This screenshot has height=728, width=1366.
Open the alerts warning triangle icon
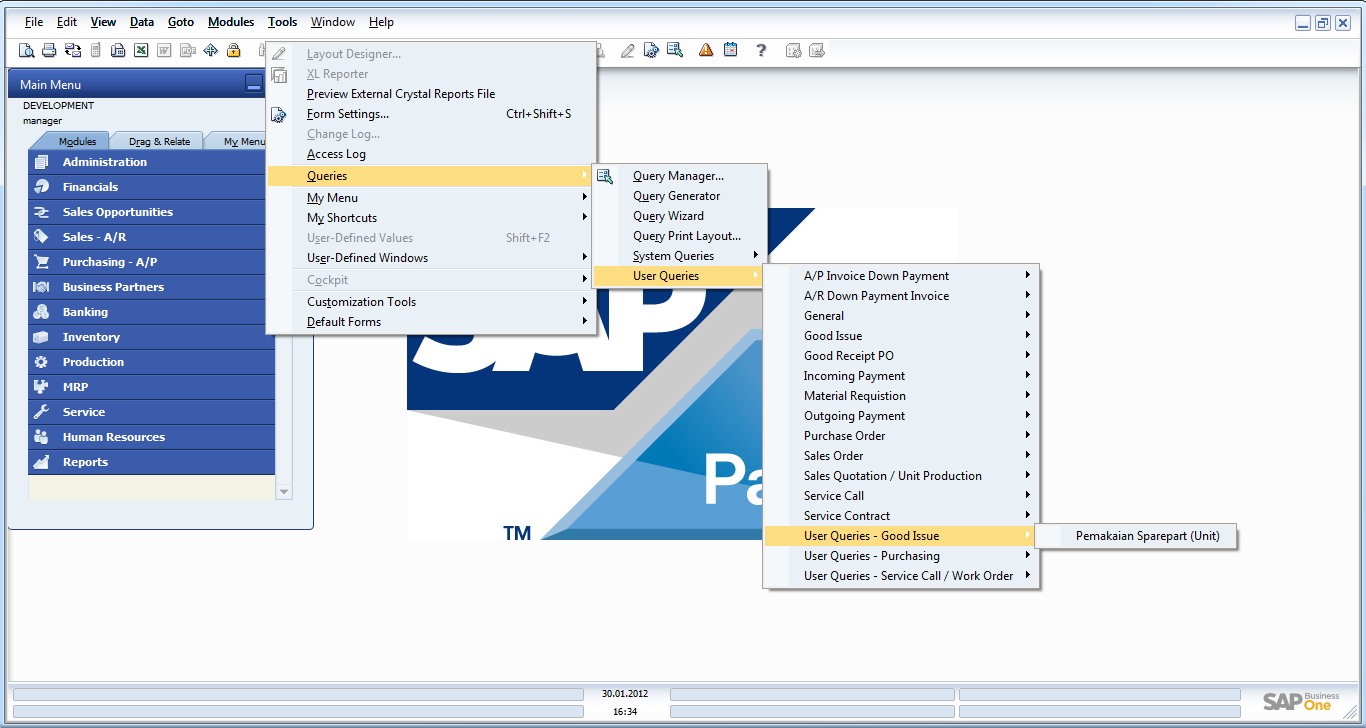tap(705, 50)
